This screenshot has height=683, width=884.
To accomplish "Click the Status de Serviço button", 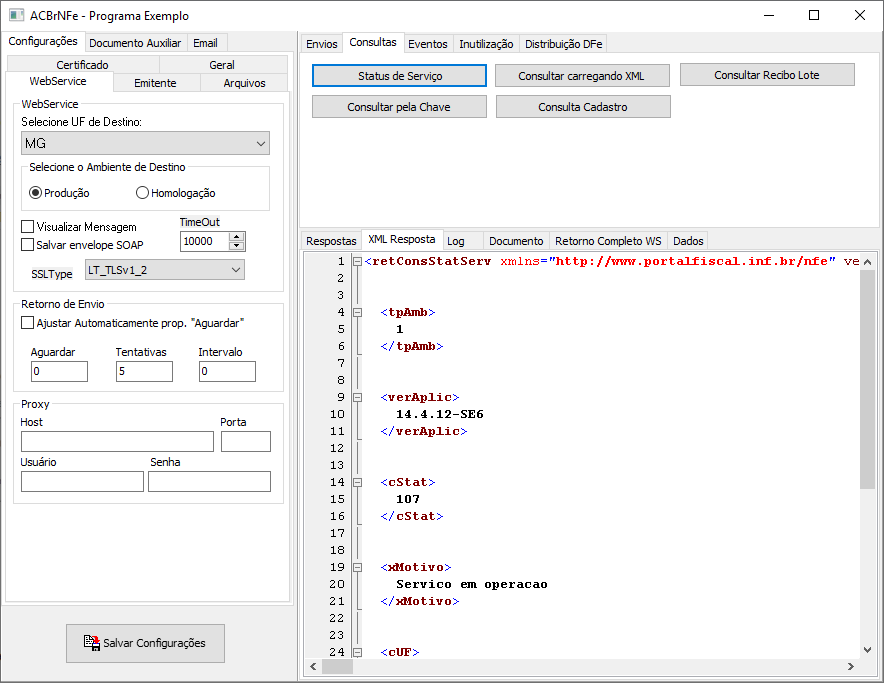I will click(x=400, y=76).
